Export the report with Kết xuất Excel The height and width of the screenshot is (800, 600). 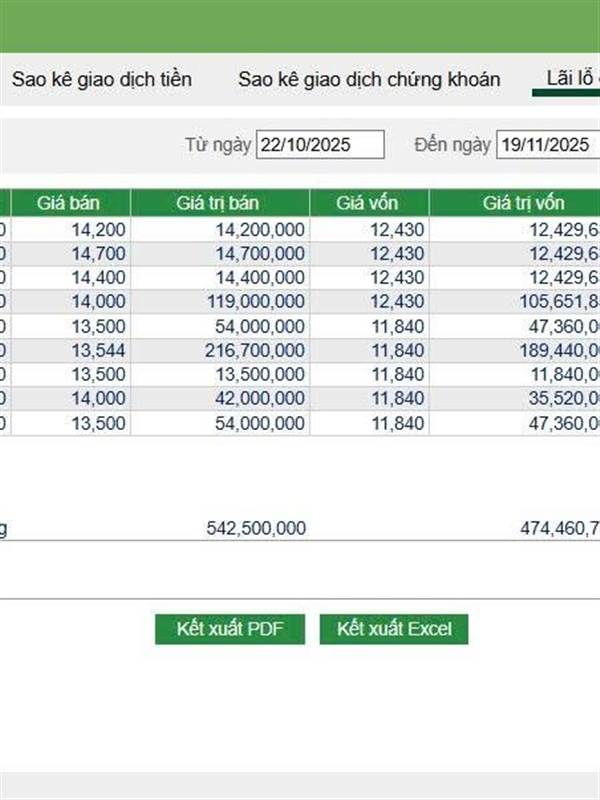click(393, 629)
